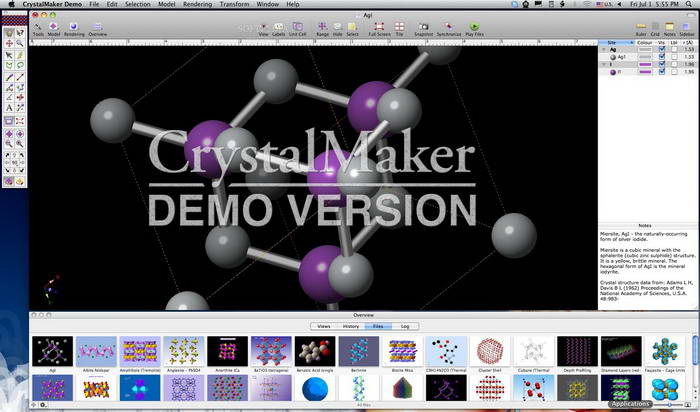This screenshot has width=700, height=412.
Task: Select the Albite Feldspar thumbnail
Action: [96, 351]
